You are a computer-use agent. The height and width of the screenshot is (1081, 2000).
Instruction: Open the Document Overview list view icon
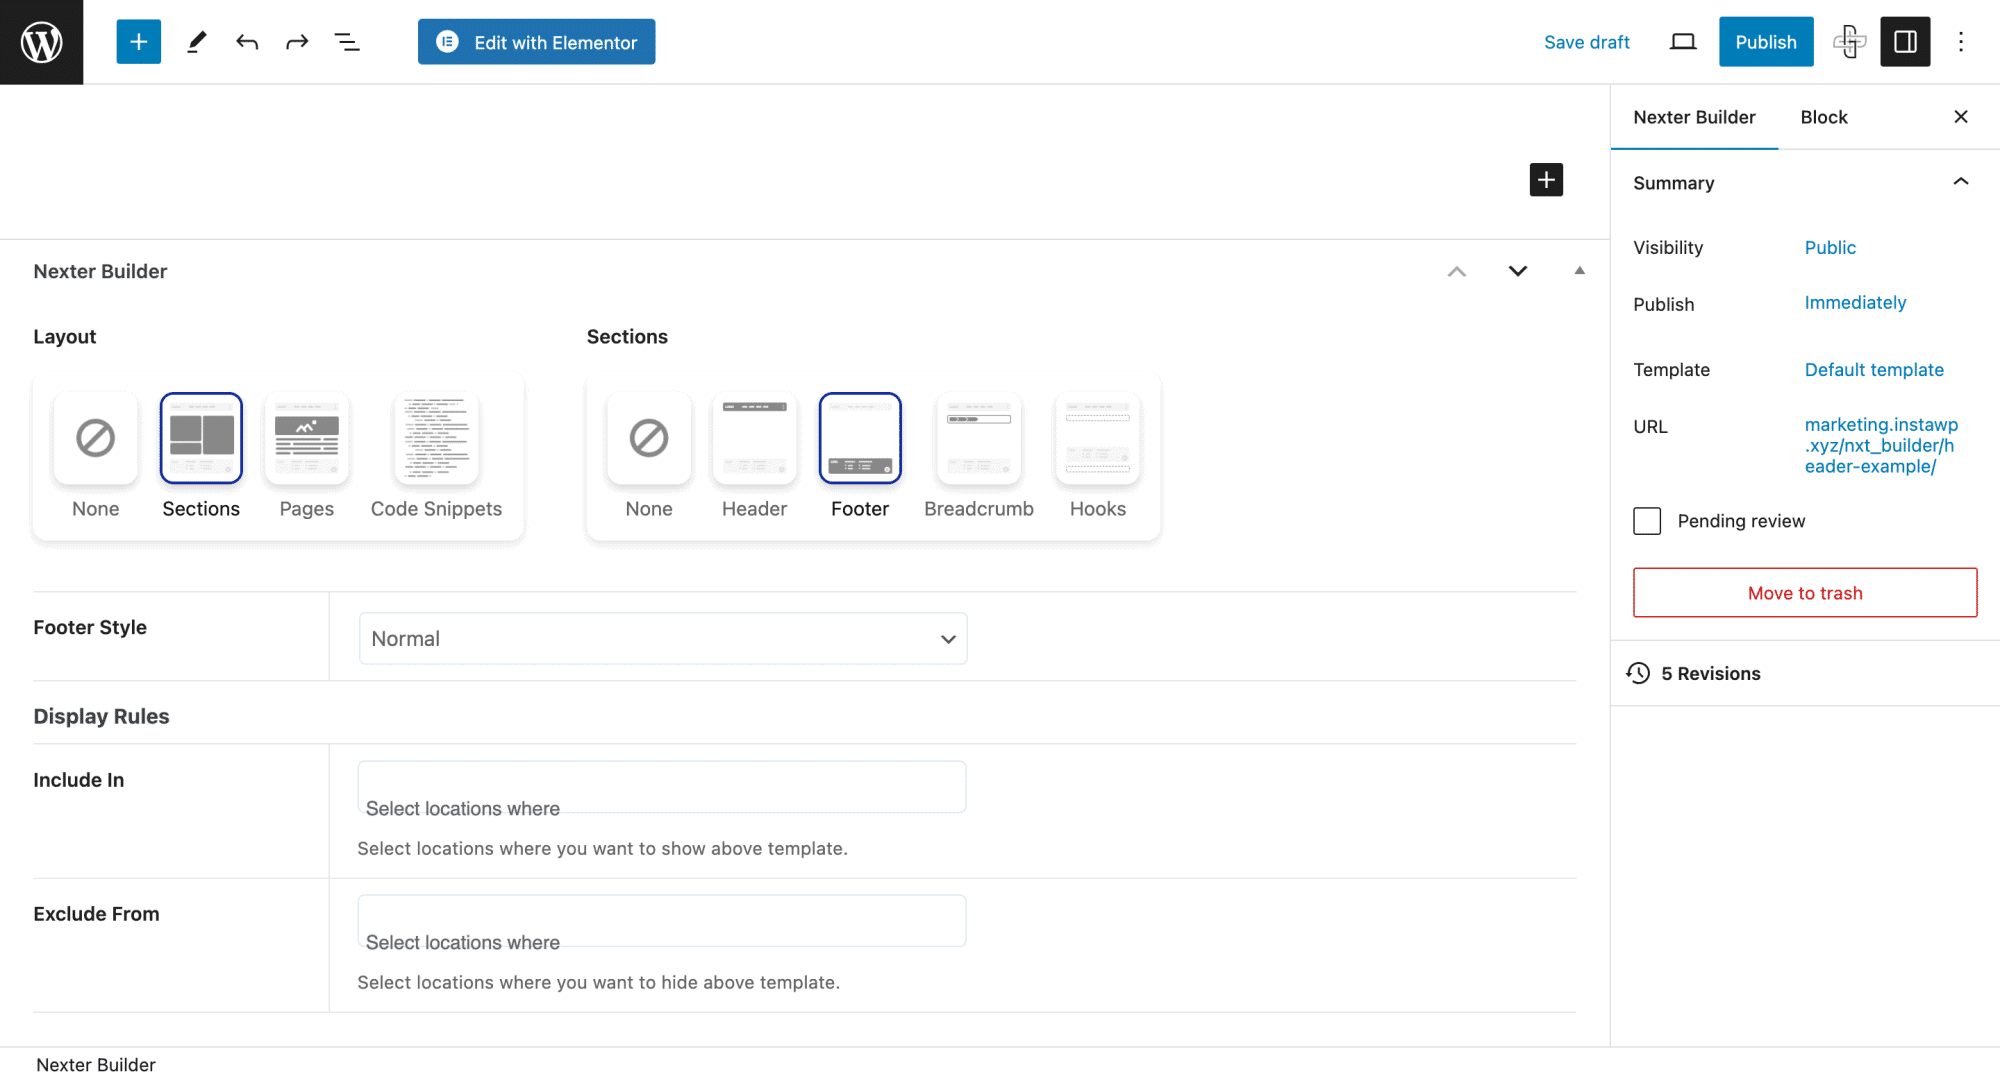coord(346,41)
